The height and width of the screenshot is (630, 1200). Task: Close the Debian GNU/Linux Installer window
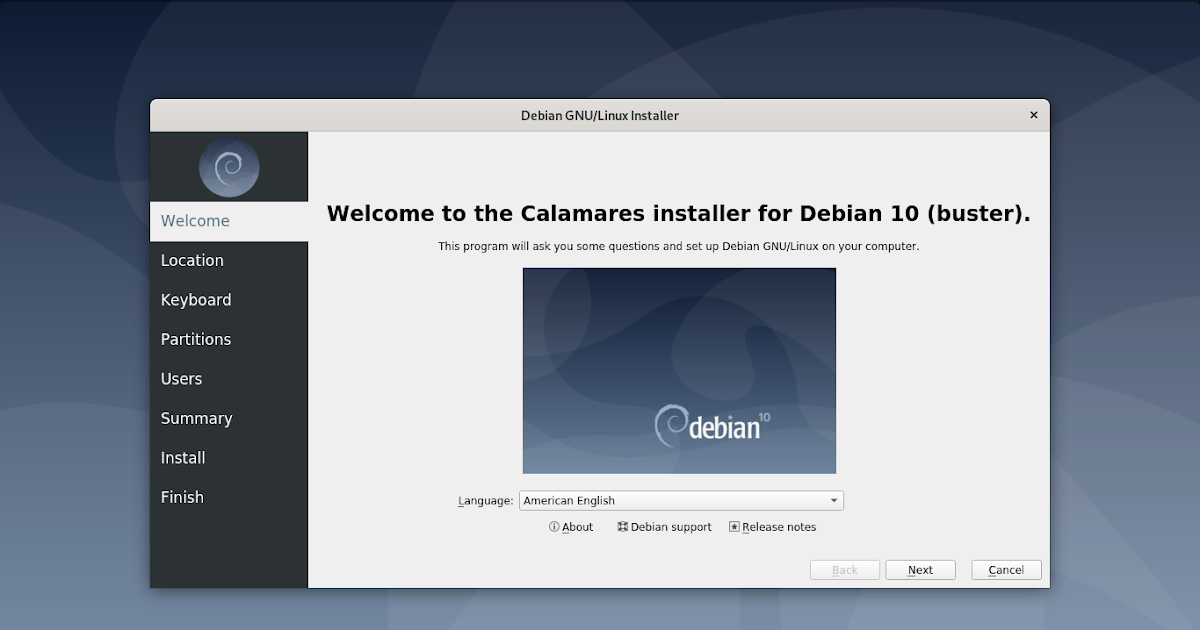[x=1033, y=114]
